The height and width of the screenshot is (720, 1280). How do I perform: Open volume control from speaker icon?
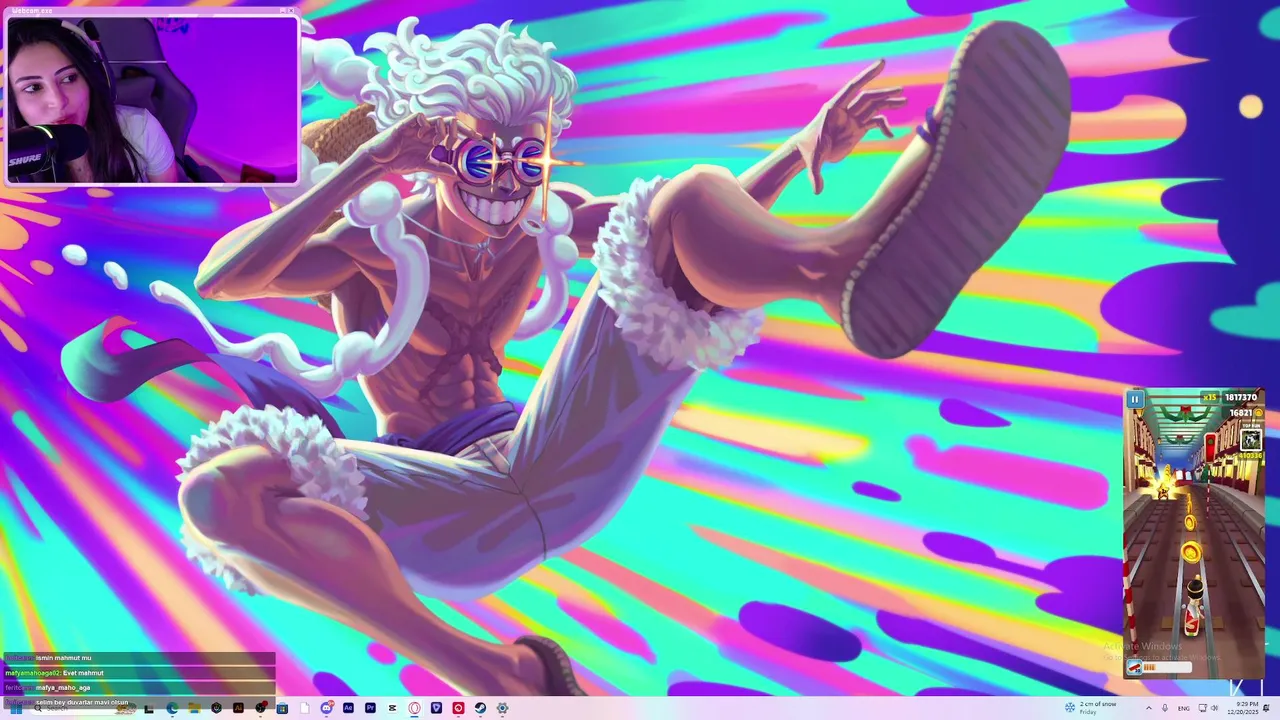tap(1214, 708)
